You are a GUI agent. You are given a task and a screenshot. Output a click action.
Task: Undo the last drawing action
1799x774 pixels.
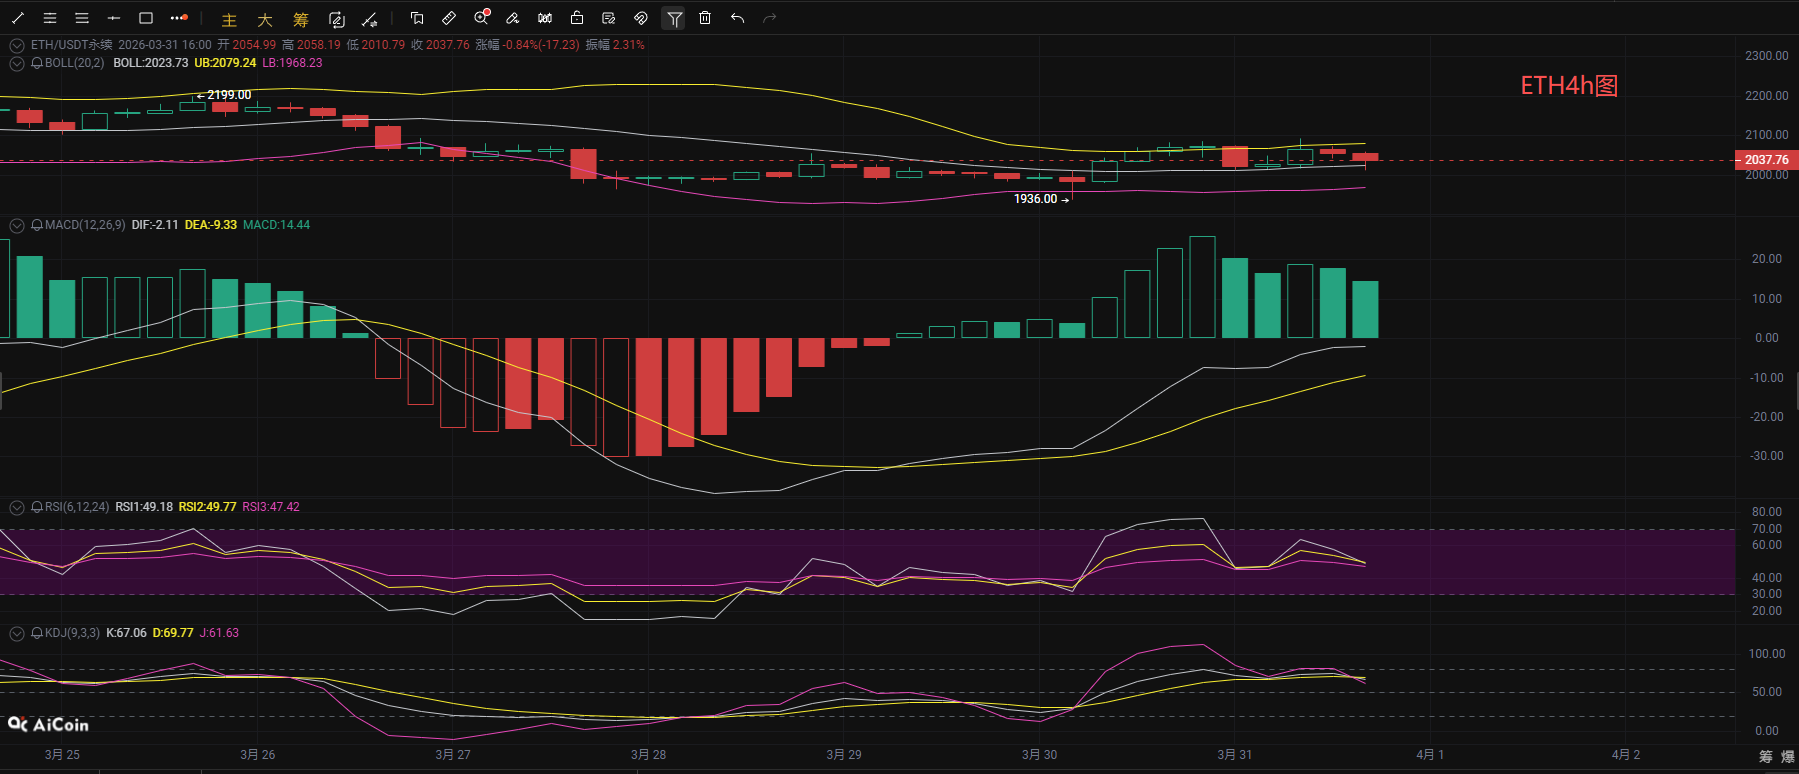(737, 18)
